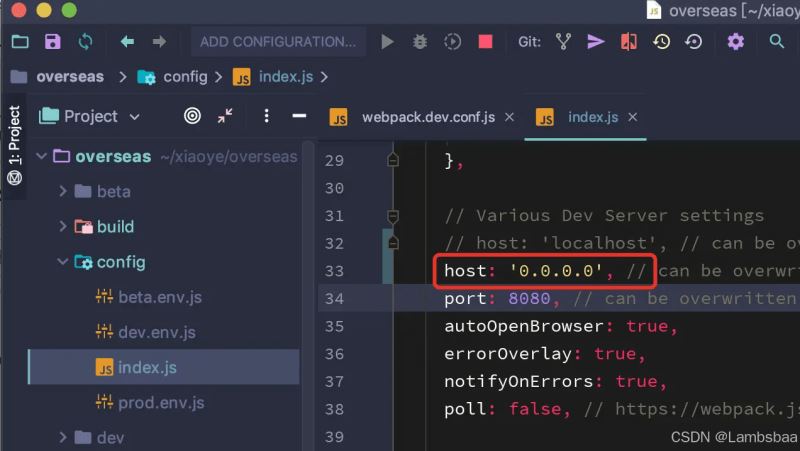Screen dimensions: 800x451
Task: Toggle the 1: Project side tool window
Action: [x=14, y=145]
